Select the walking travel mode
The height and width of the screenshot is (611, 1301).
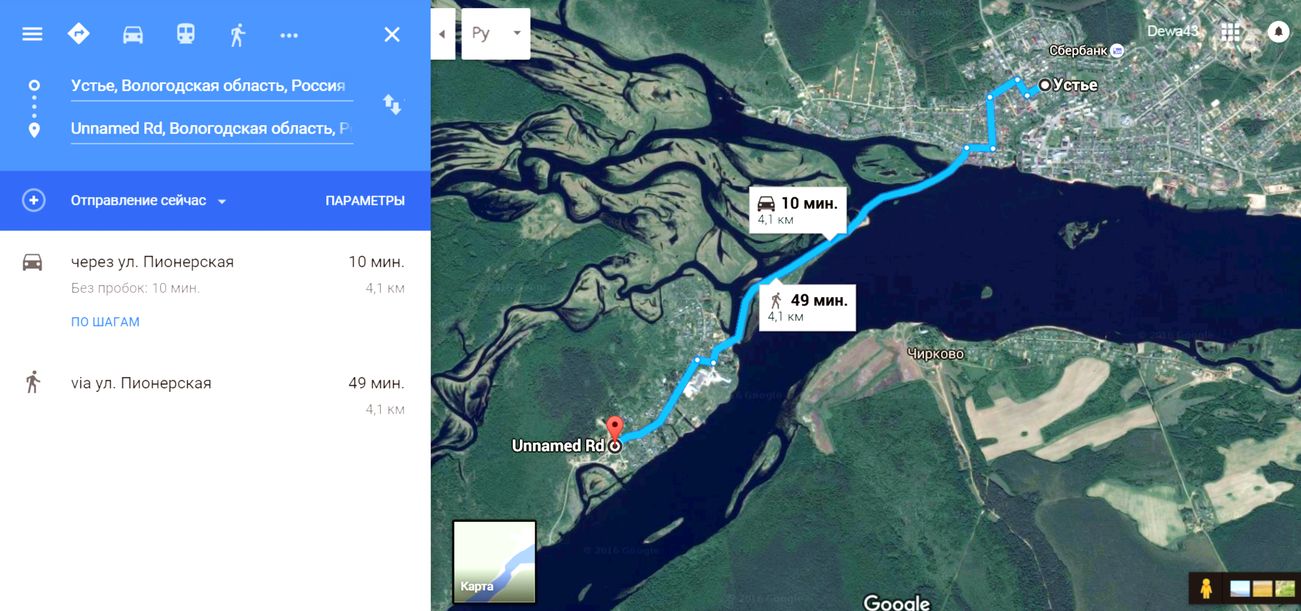[x=237, y=34]
